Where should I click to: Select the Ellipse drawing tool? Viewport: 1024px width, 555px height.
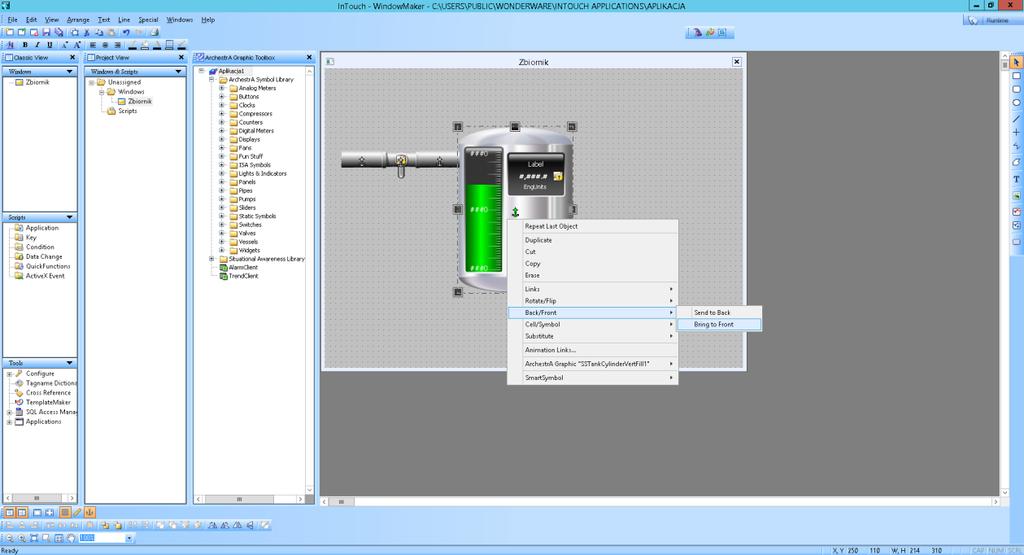coord(1016,103)
